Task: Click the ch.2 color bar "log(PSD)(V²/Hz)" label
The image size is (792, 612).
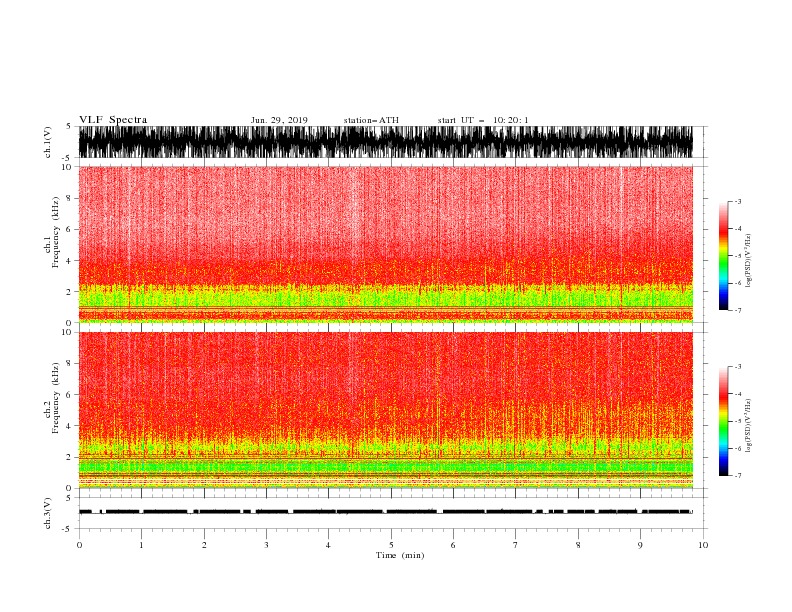Action: tap(749, 426)
